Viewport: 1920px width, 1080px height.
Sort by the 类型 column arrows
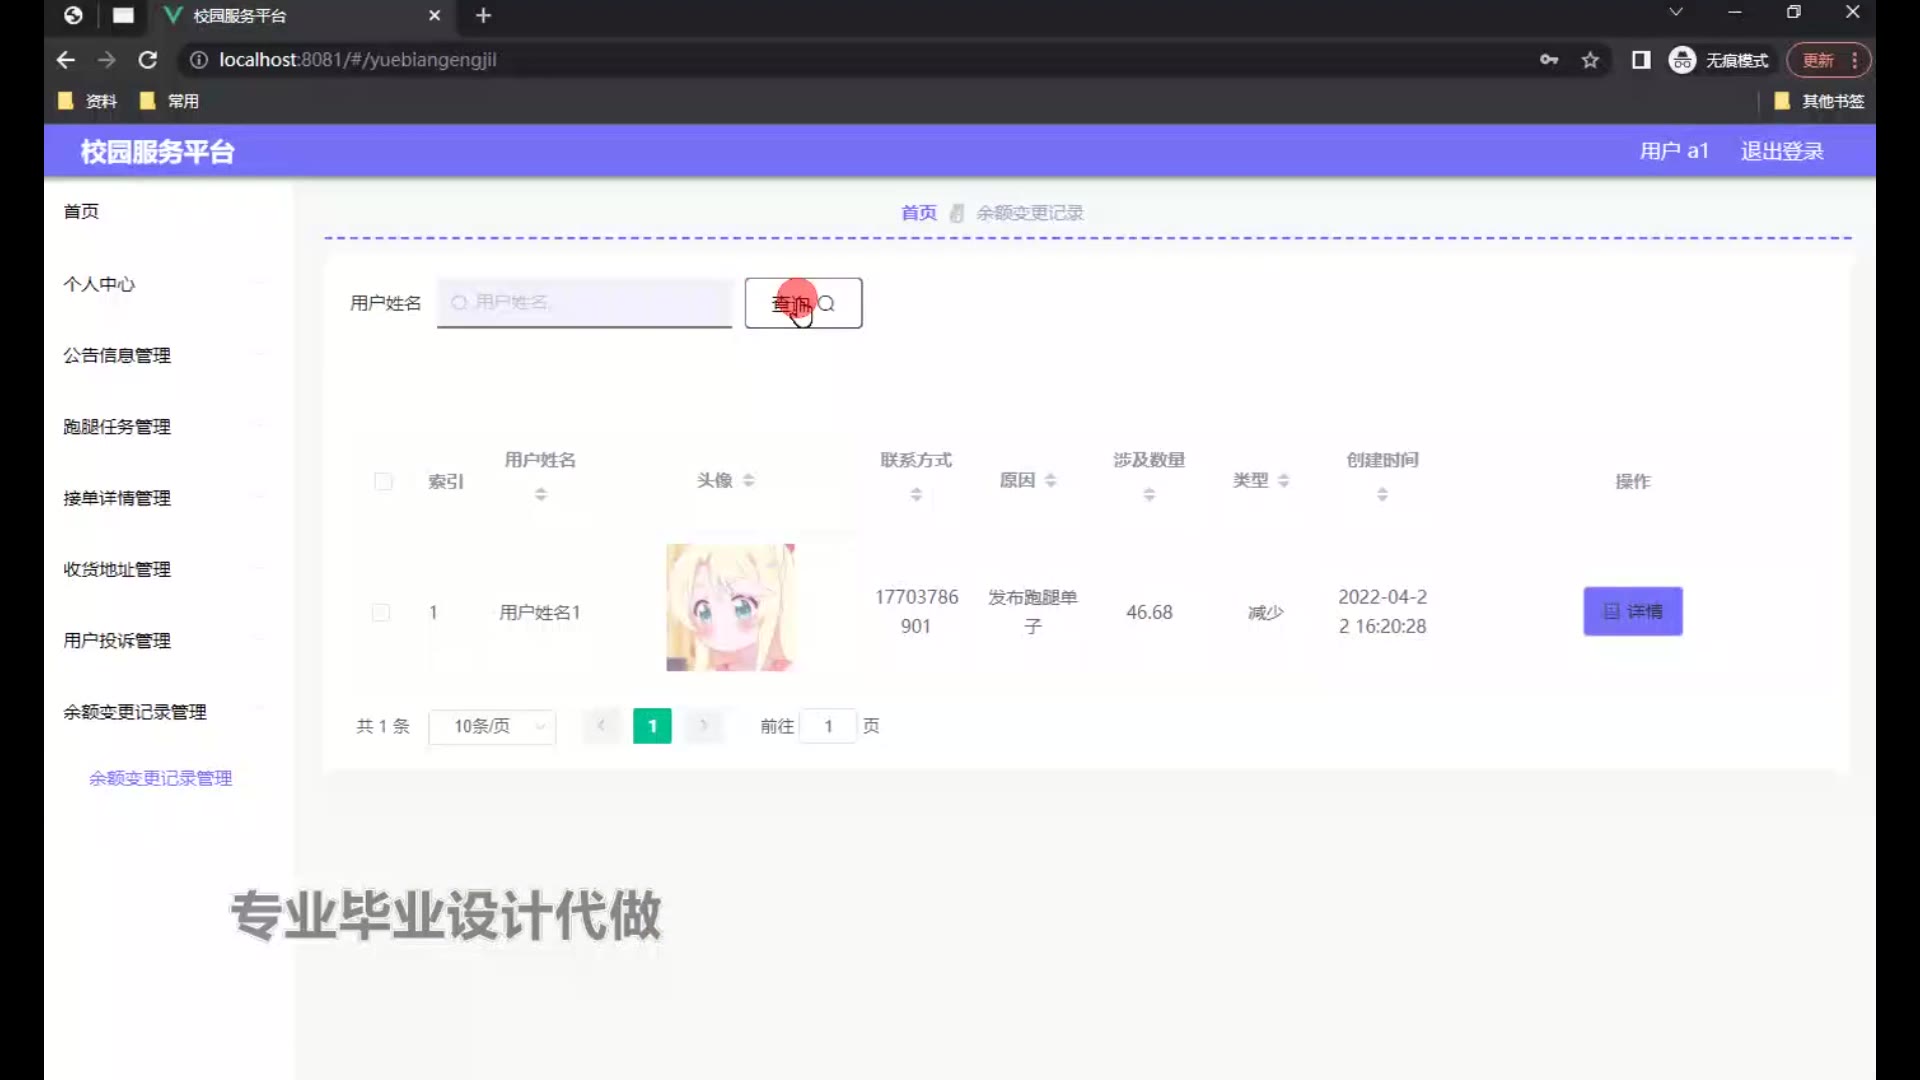click(1283, 481)
